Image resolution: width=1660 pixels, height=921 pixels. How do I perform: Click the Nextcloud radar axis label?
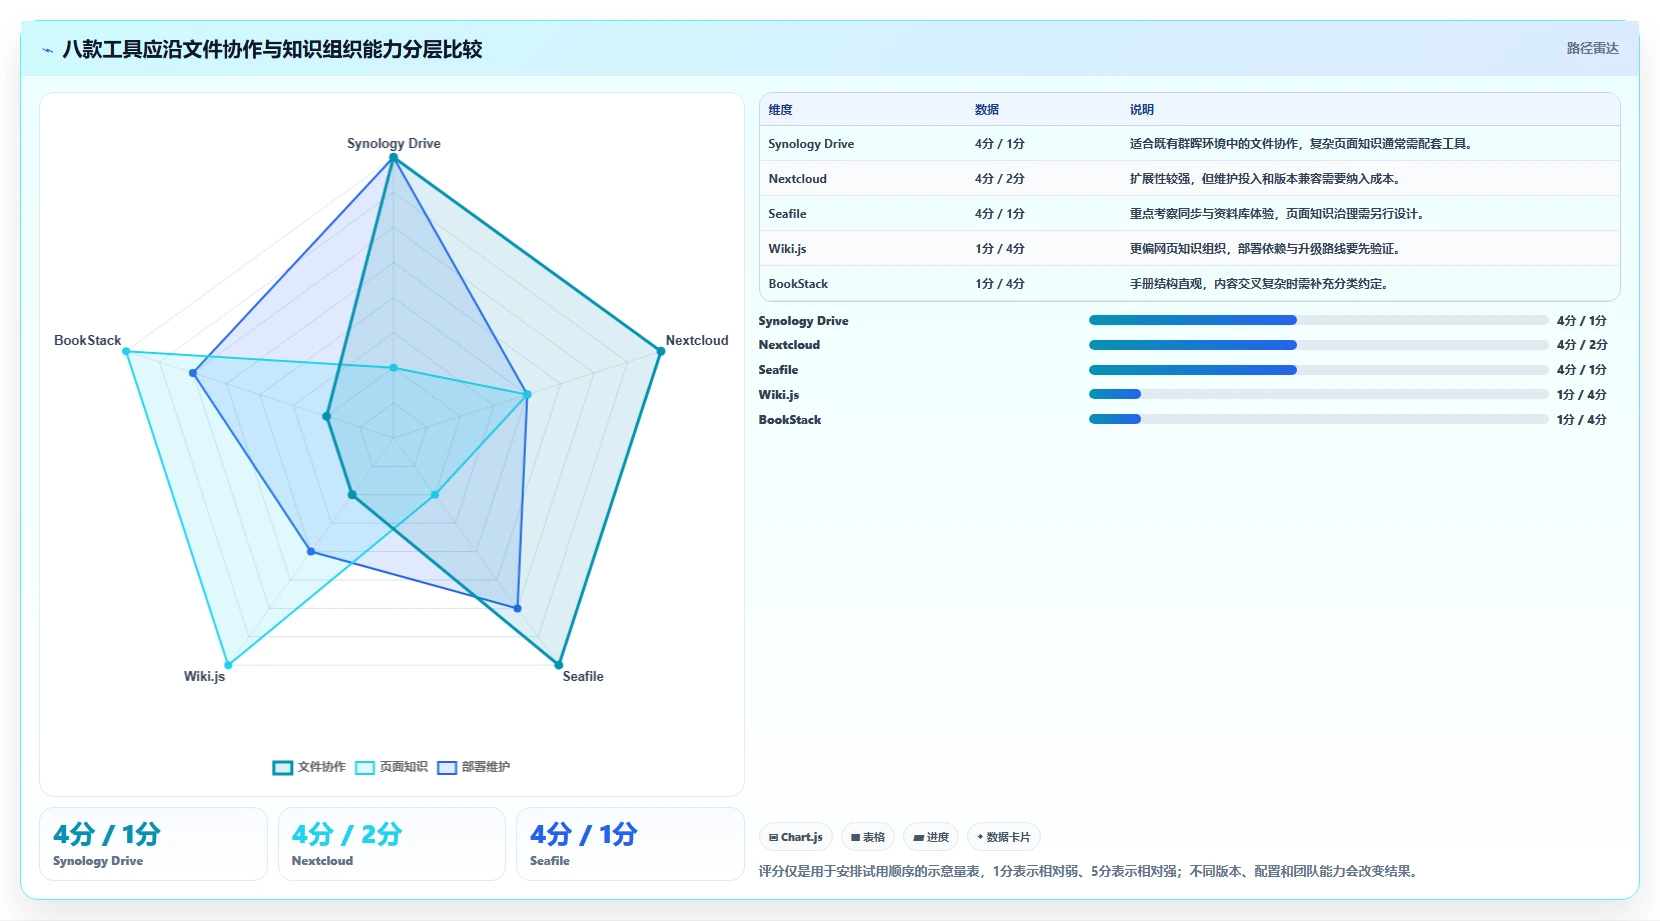point(697,340)
